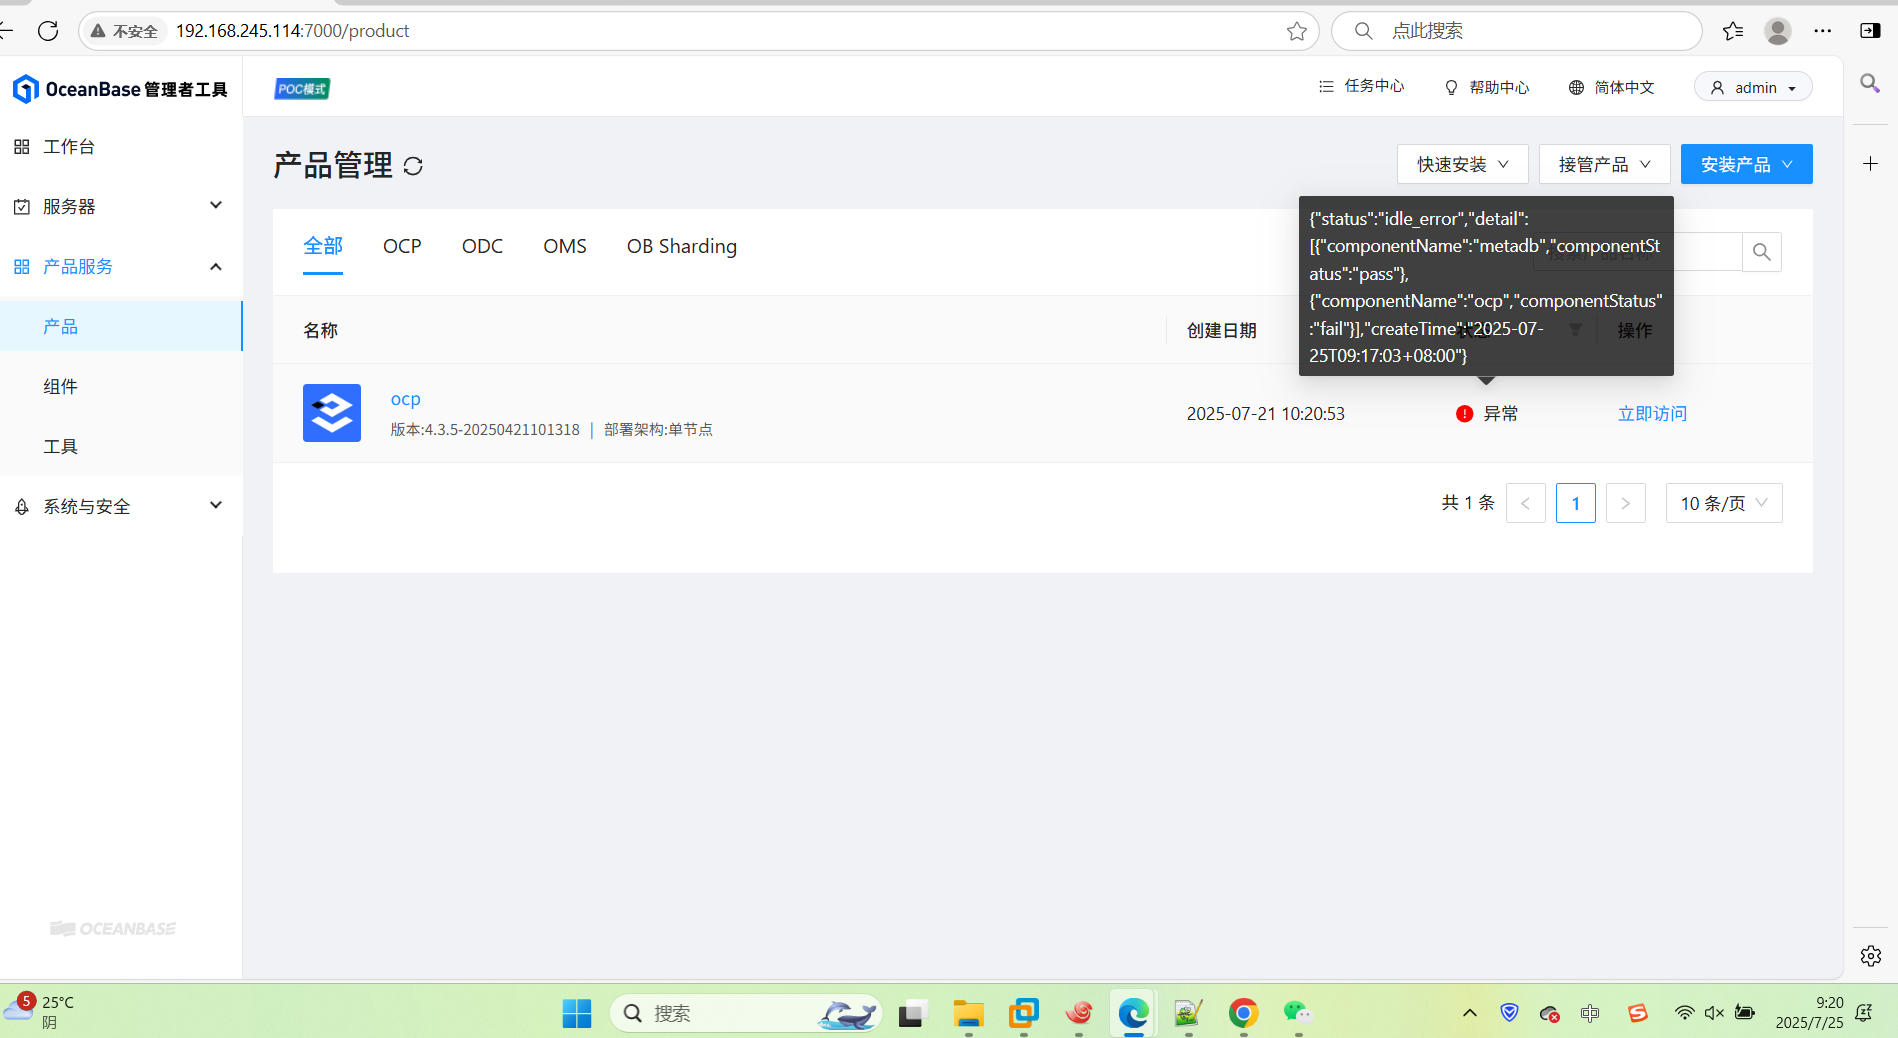Open the 快速安装 dropdown

click(x=1462, y=164)
